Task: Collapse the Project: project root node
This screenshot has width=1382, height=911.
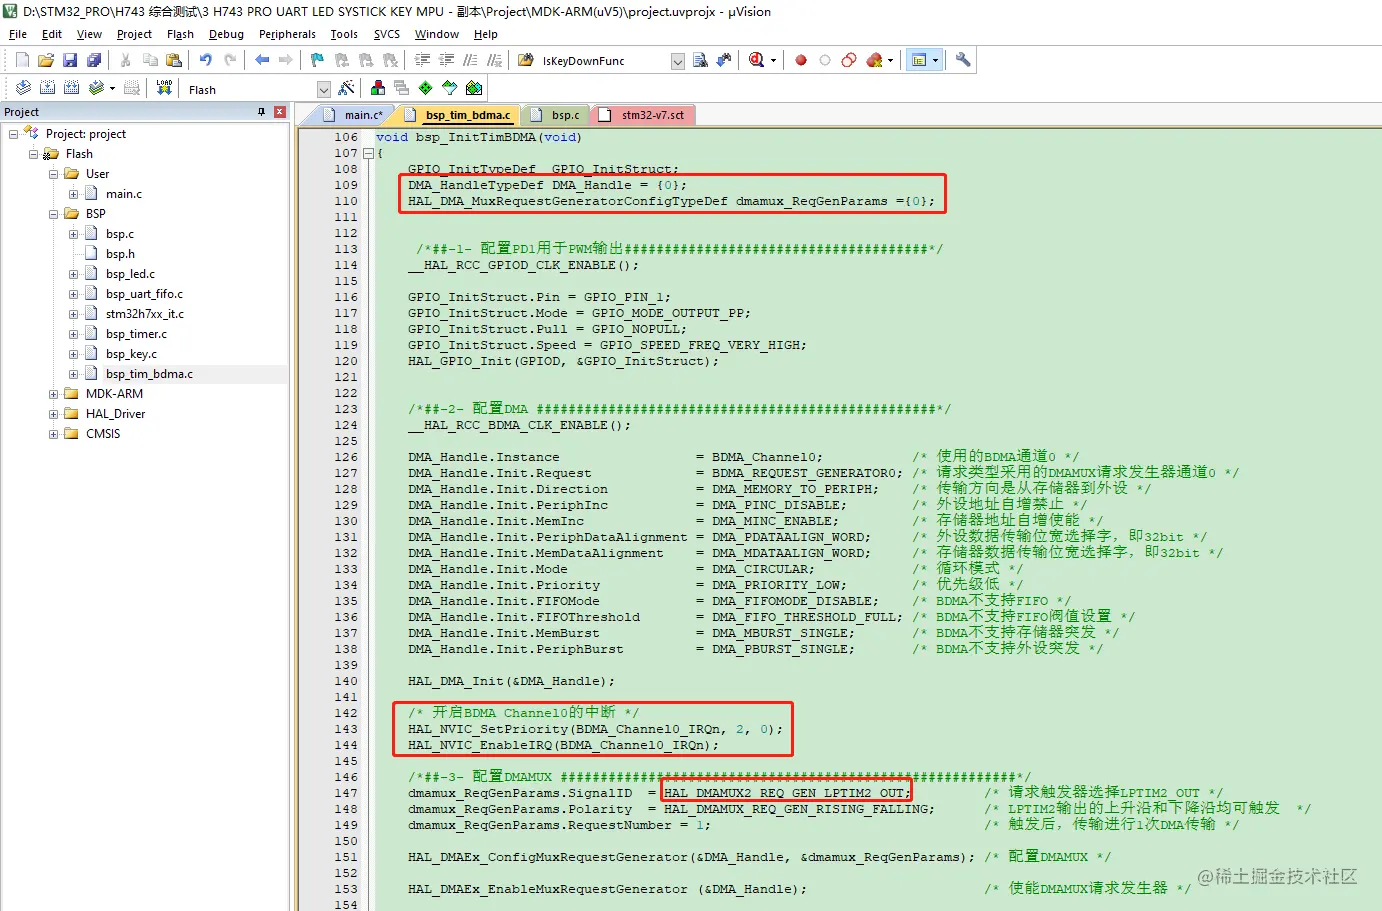Action: [x=13, y=134]
